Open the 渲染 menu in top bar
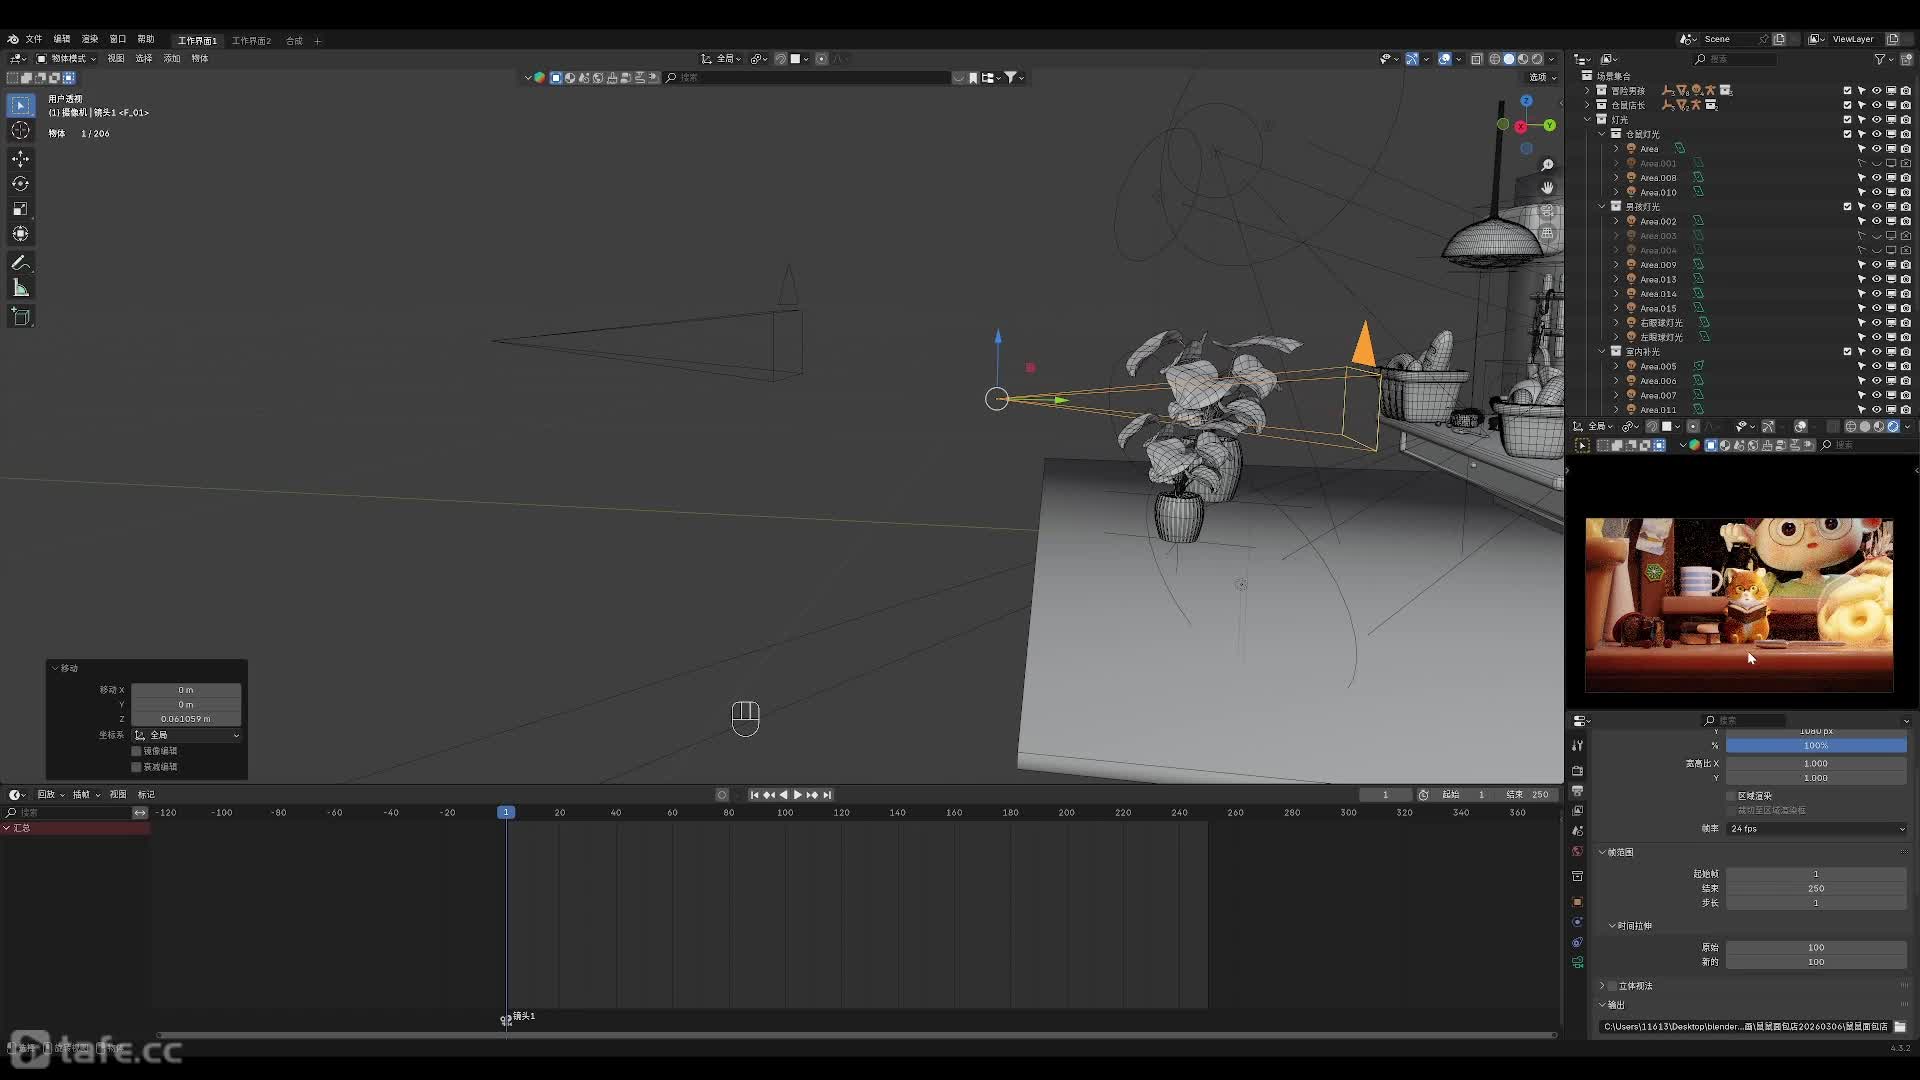The image size is (1920, 1080). (x=90, y=39)
